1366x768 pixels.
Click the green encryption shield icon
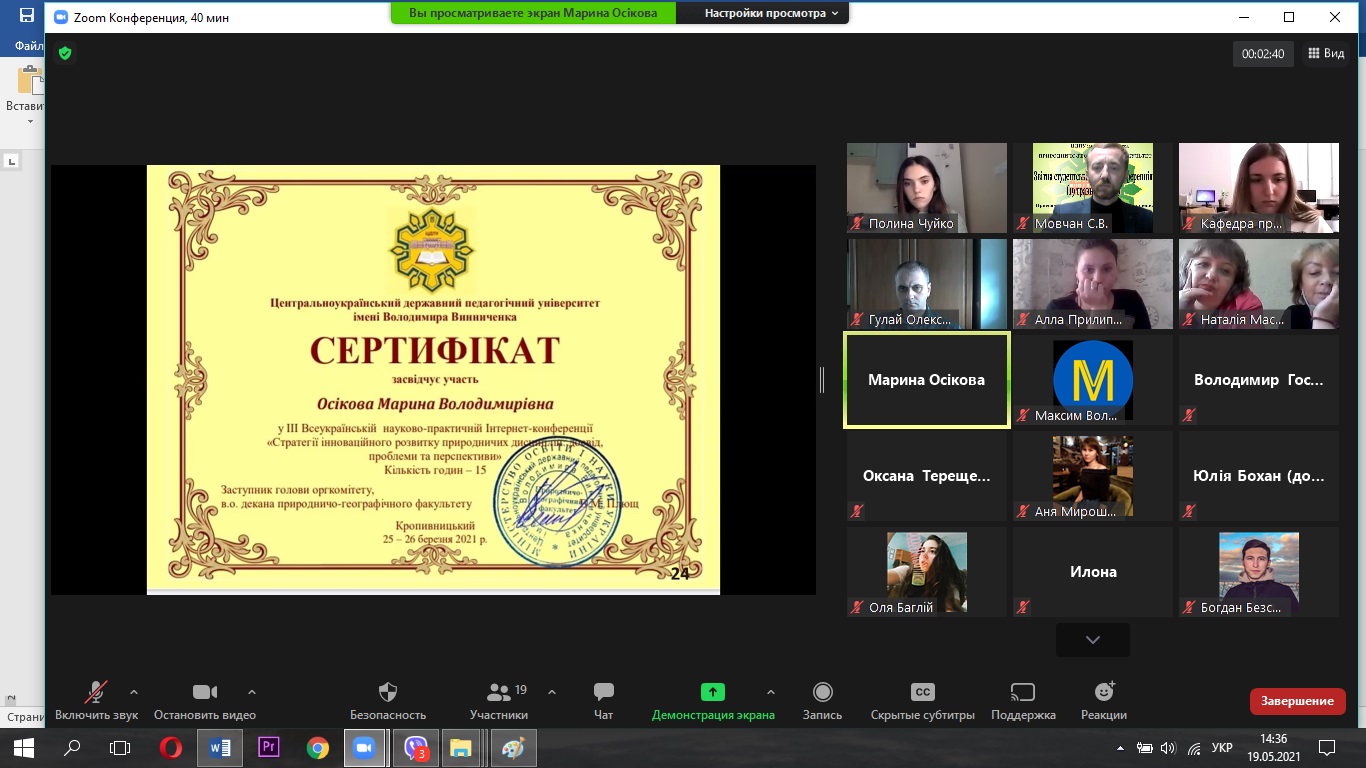coord(65,53)
